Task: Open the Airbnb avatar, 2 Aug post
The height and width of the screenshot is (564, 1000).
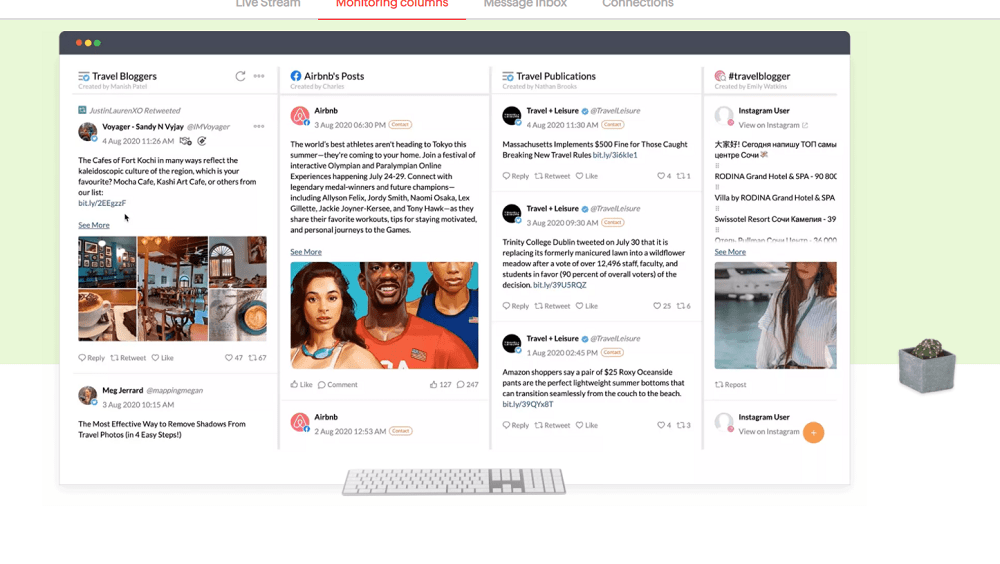Action: tap(300, 422)
